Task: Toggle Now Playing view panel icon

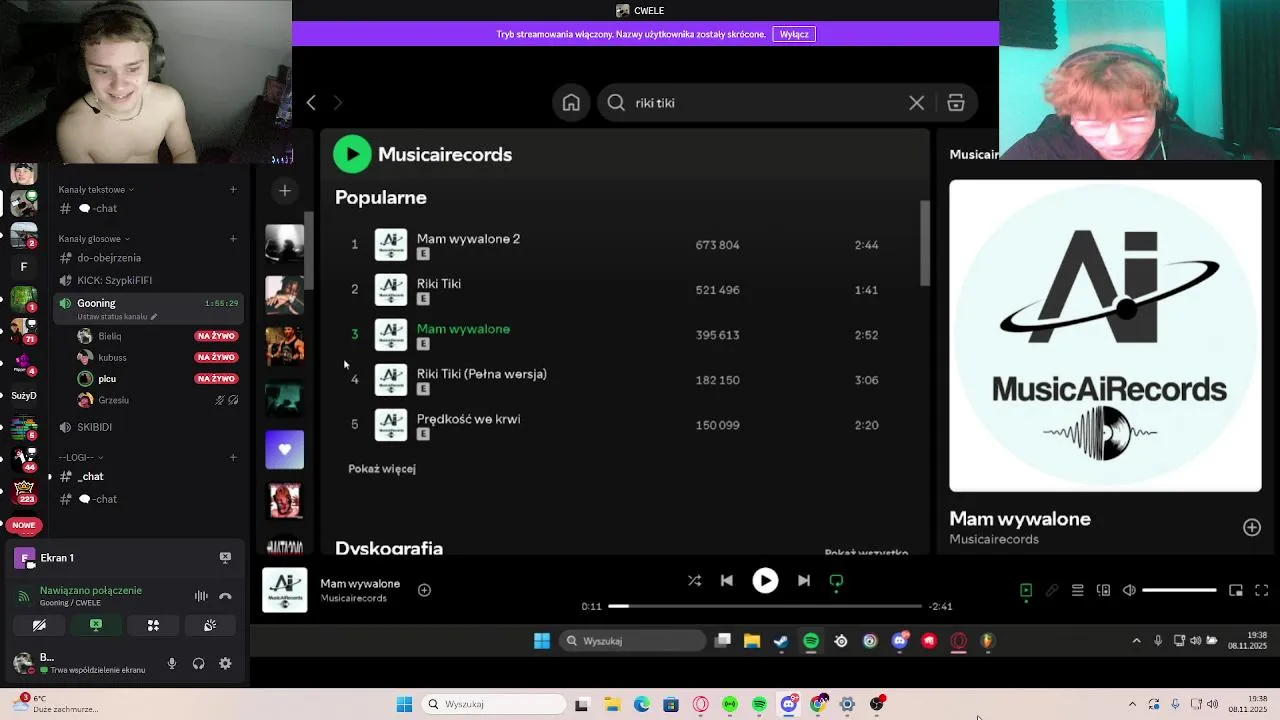Action: click(1026, 590)
